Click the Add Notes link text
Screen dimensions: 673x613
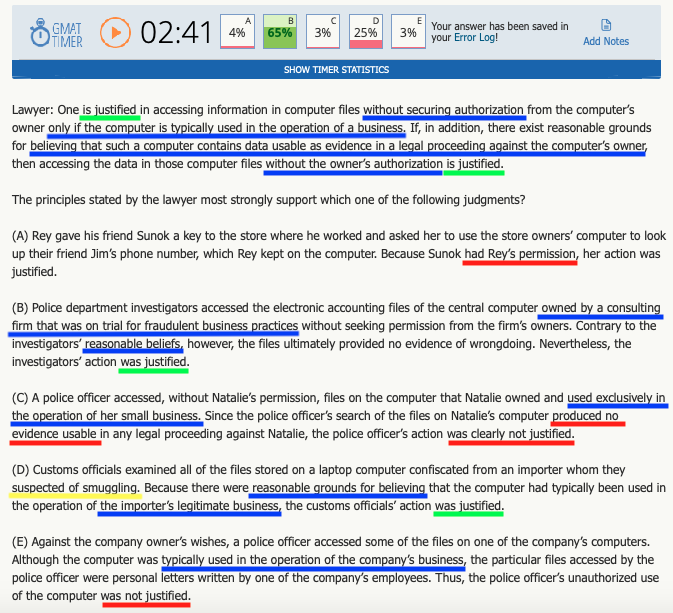coord(606,42)
